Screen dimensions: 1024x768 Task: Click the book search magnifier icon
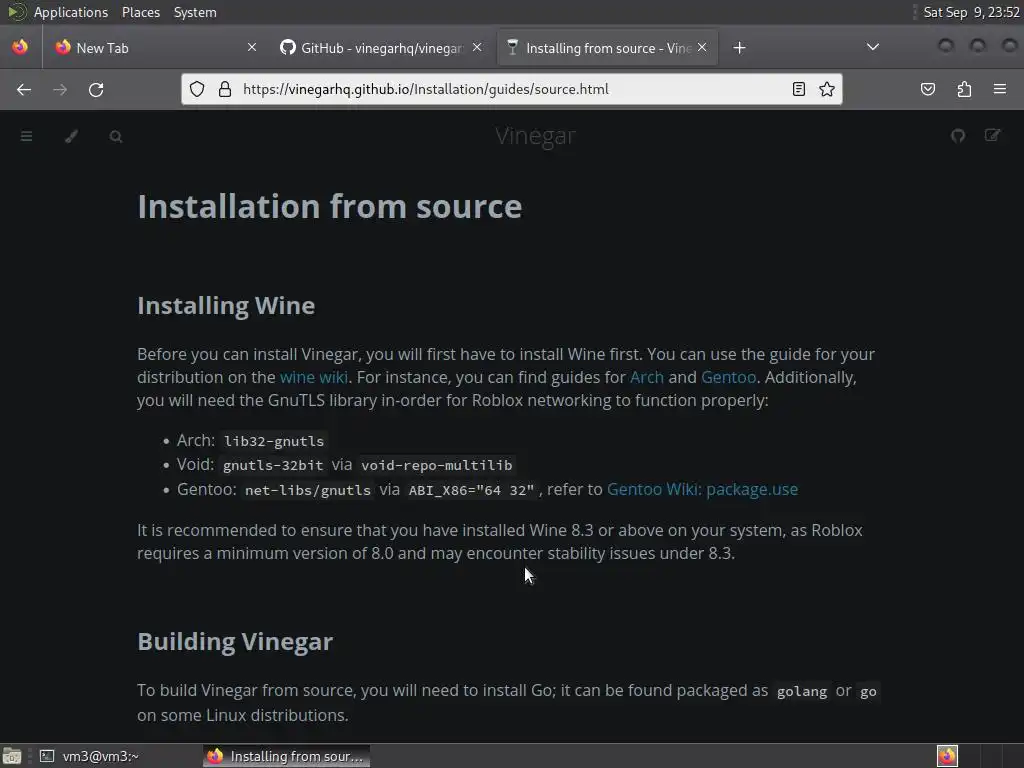[x=116, y=136]
